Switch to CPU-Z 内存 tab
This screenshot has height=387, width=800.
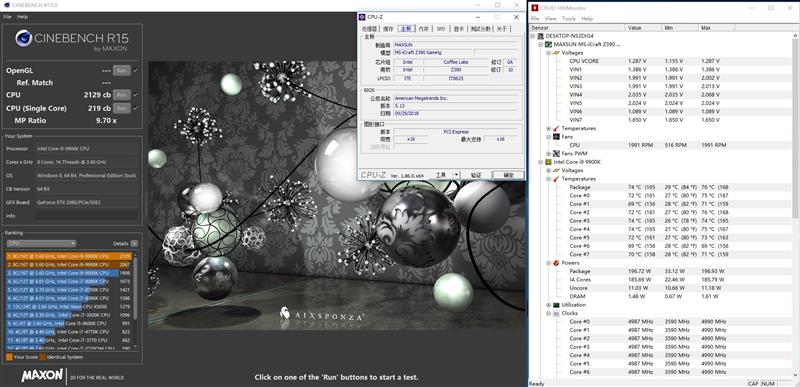coord(423,29)
